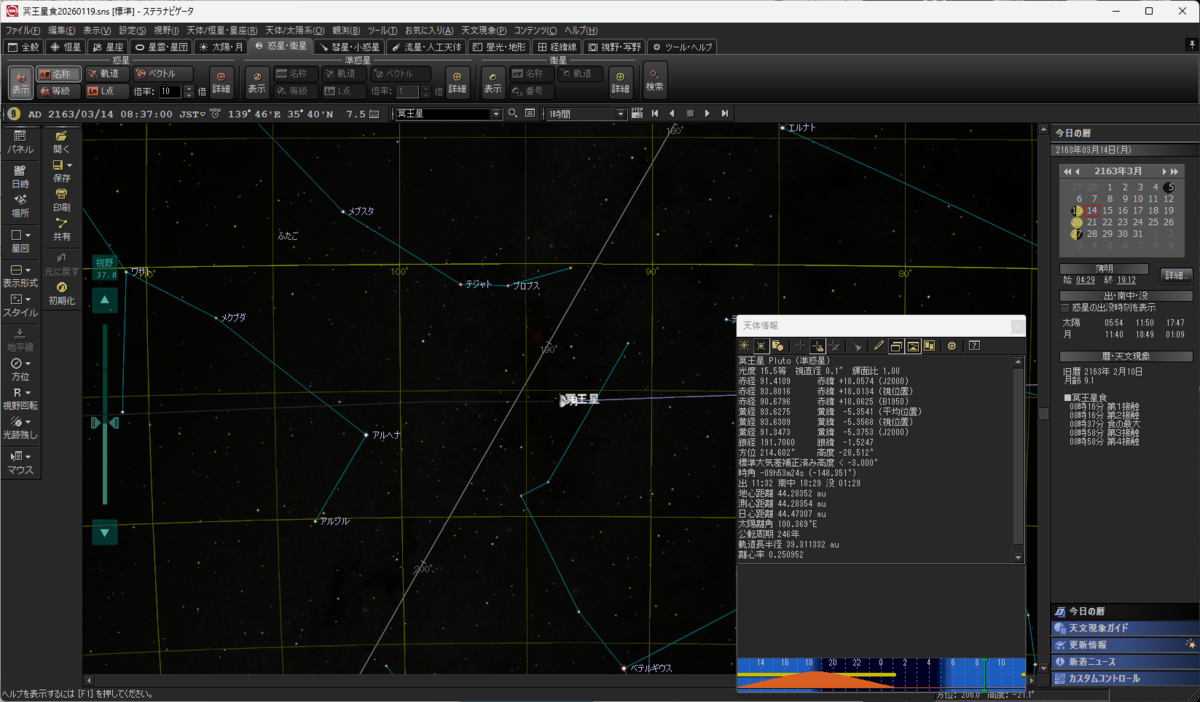Click the magnifier search icon beside 冥王星 box
1200x702 pixels.
click(513, 114)
